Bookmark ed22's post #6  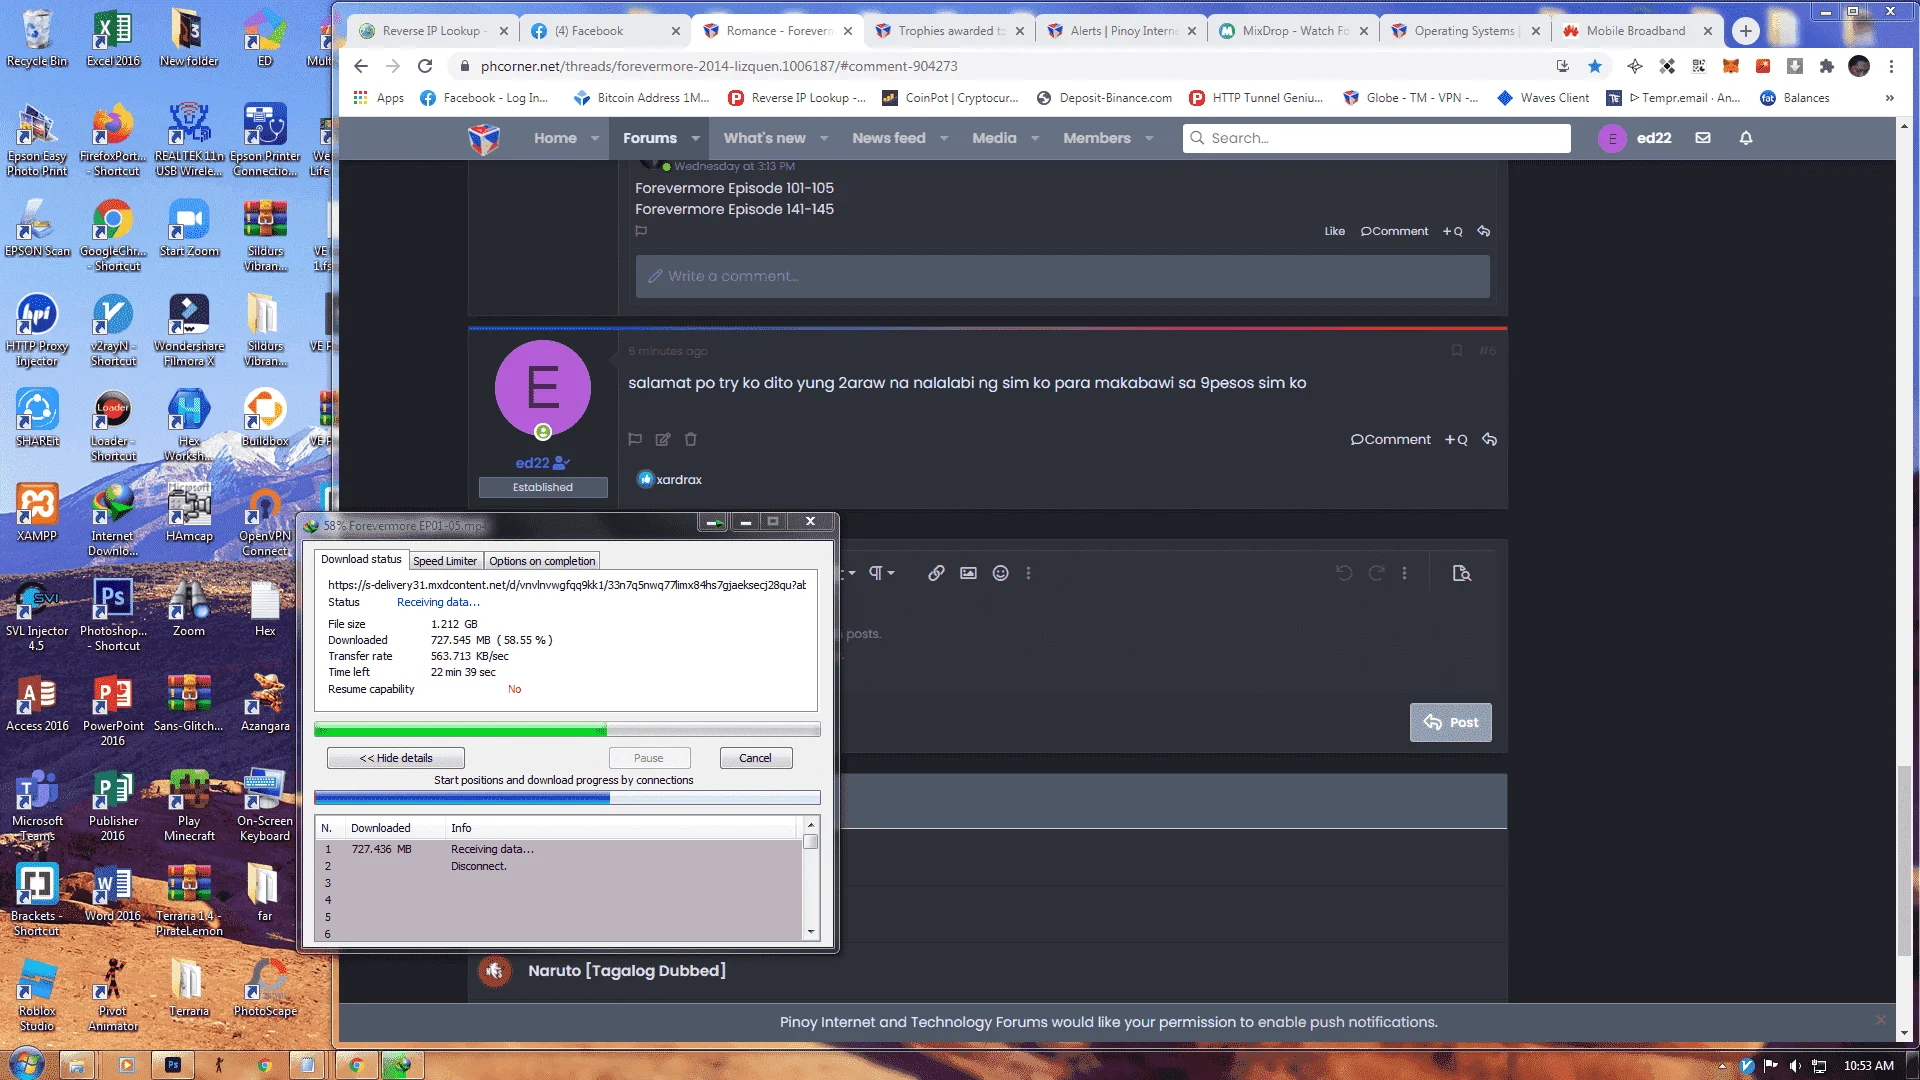(x=1457, y=350)
